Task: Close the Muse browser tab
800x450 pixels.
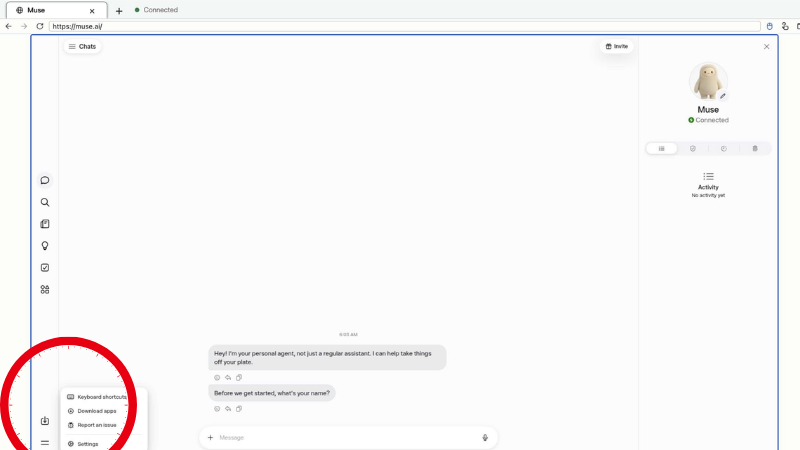Action: click(92, 11)
